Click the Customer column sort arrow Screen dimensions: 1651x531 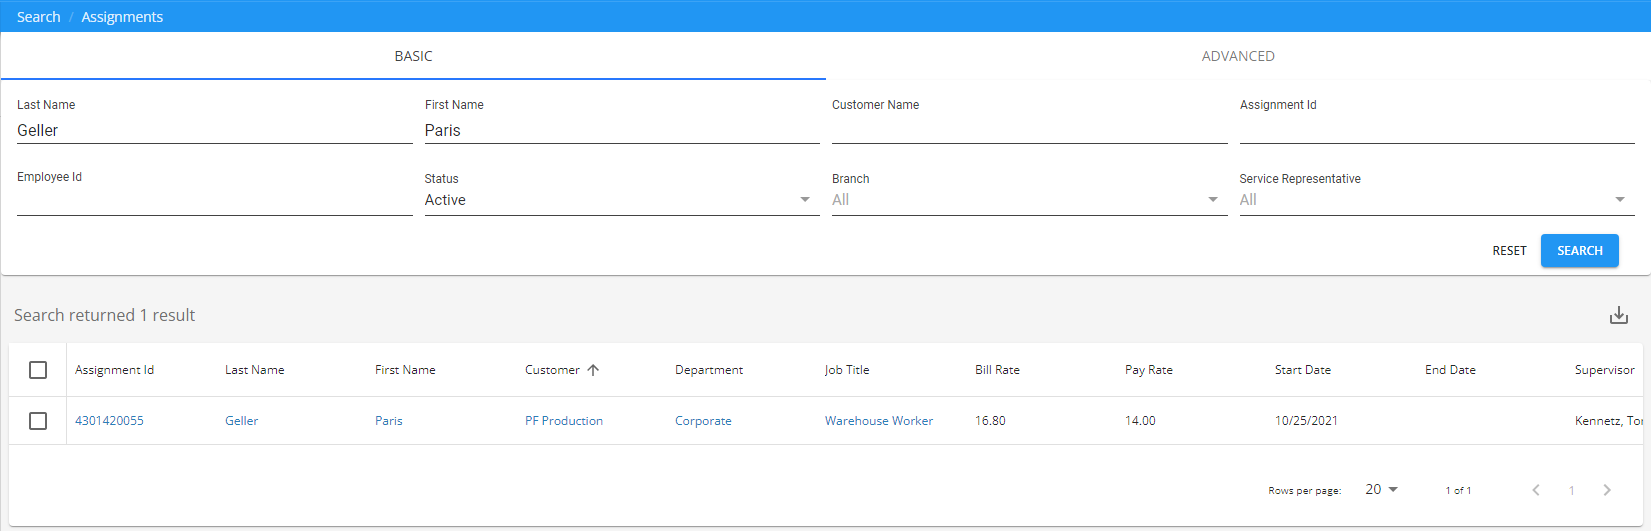(593, 370)
